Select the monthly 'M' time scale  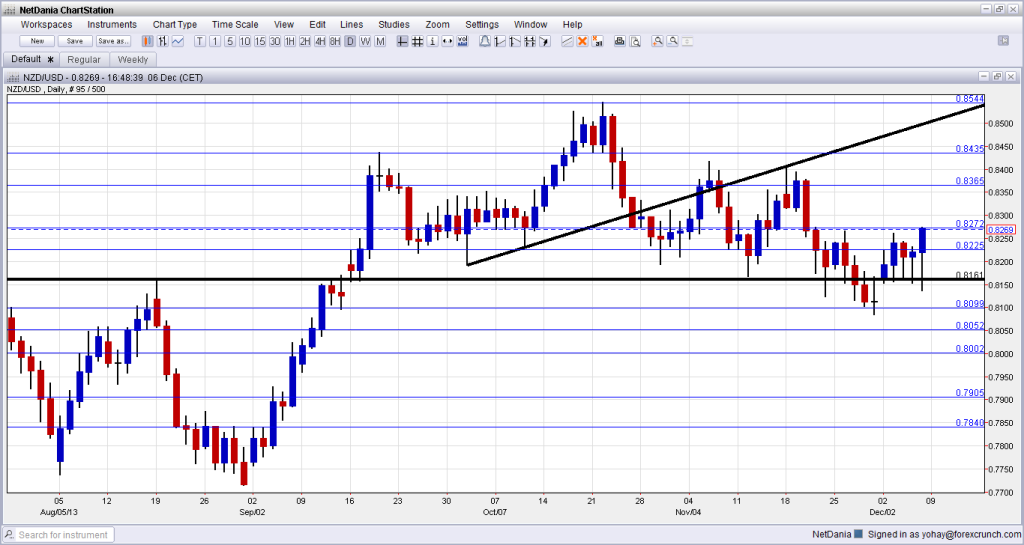380,41
